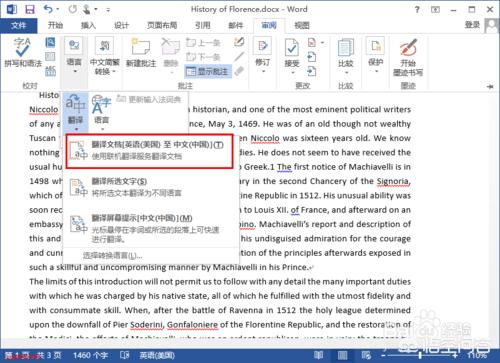Click 更新输入法词典 option
The height and width of the screenshot is (363, 500).
149,99
